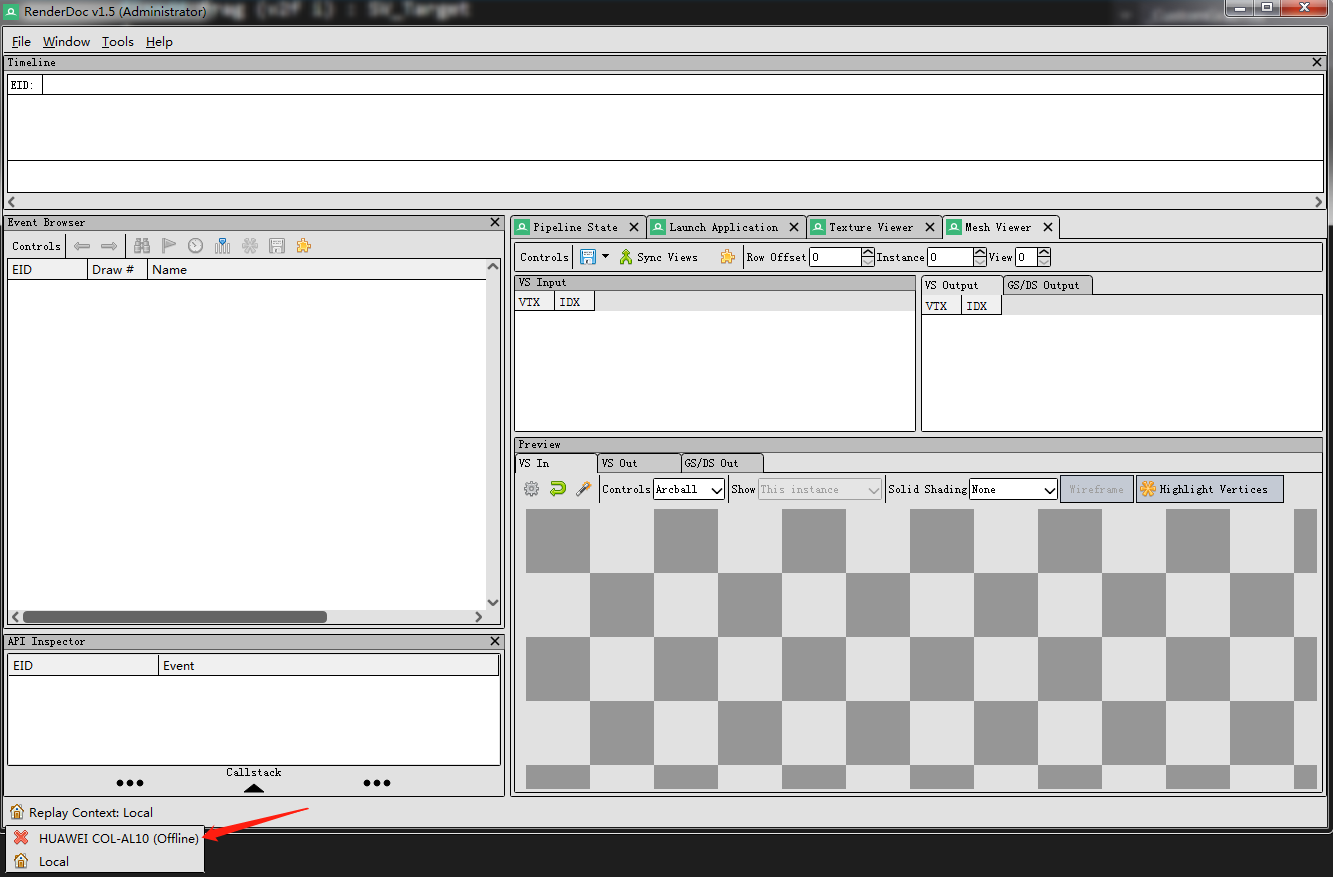This screenshot has width=1333, height=877.
Task: Open the save format dropdown arrow
Action: (604, 256)
